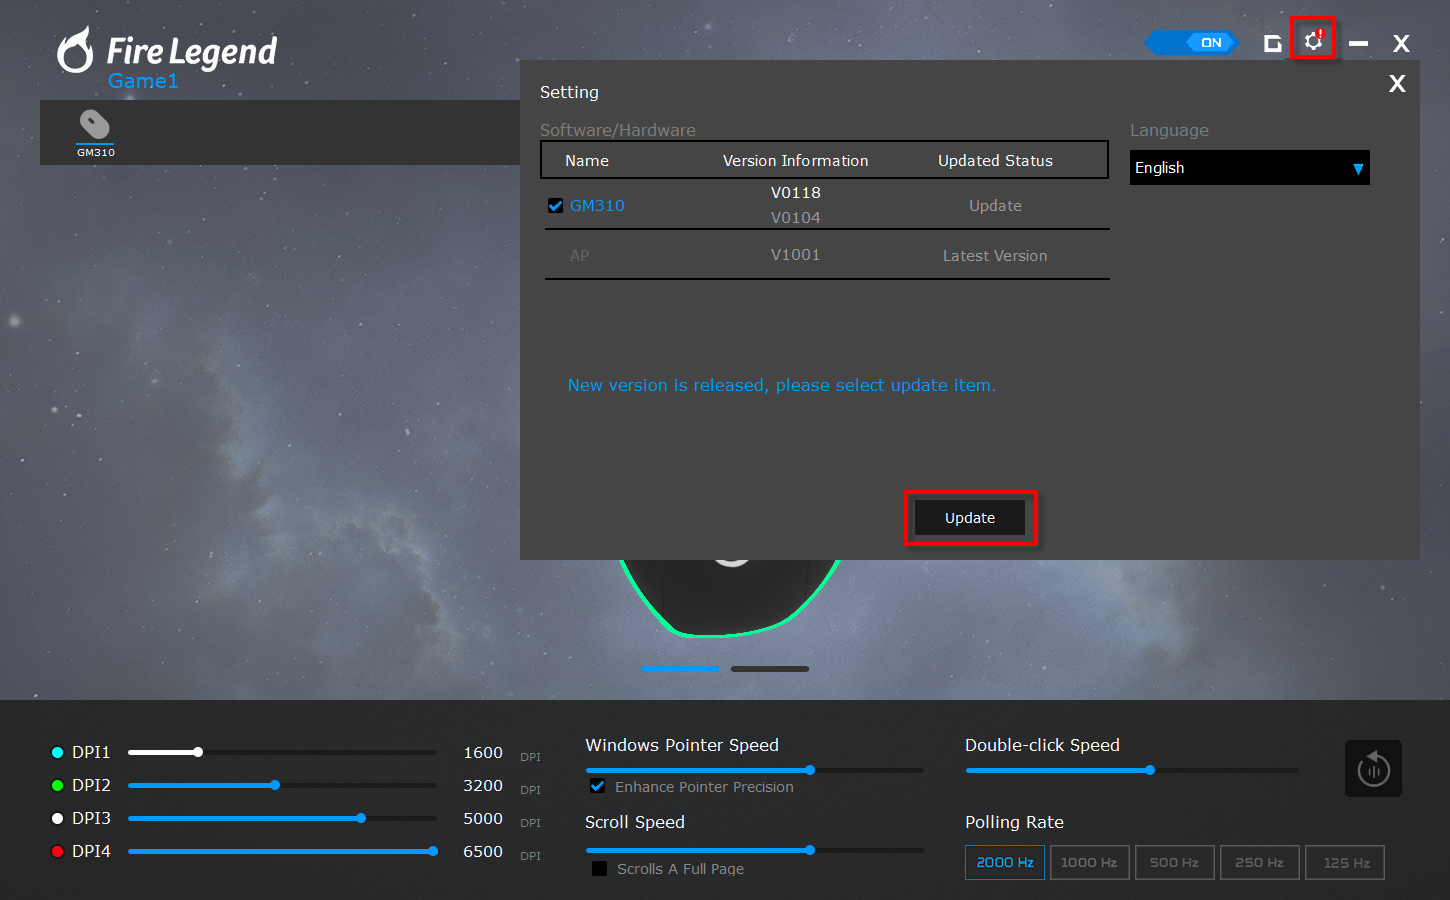
Task: Set polling rate to 2000 Hz
Action: pyautogui.click(x=1005, y=862)
